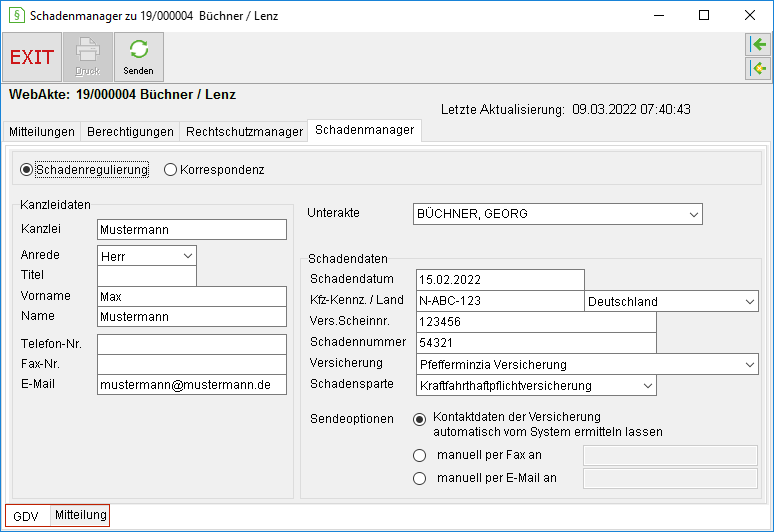Click the empty Fax-Nr. field

tap(192, 365)
